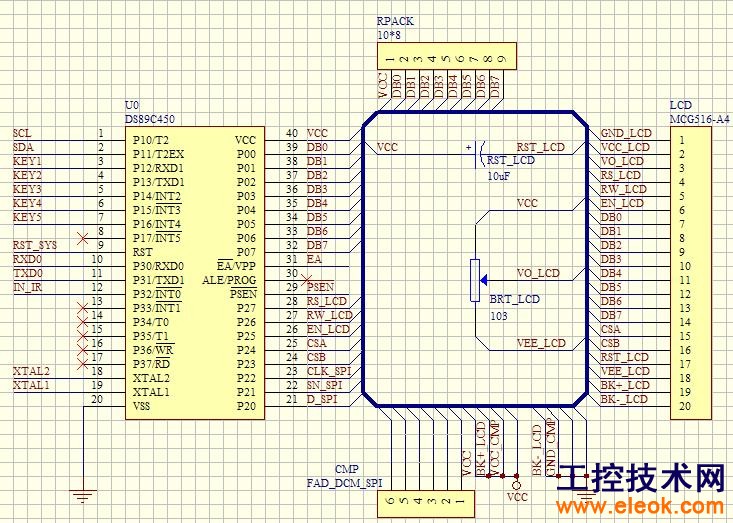Click the blue potentiometer wiper arrow
733x523 pixels.
(484, 280)
